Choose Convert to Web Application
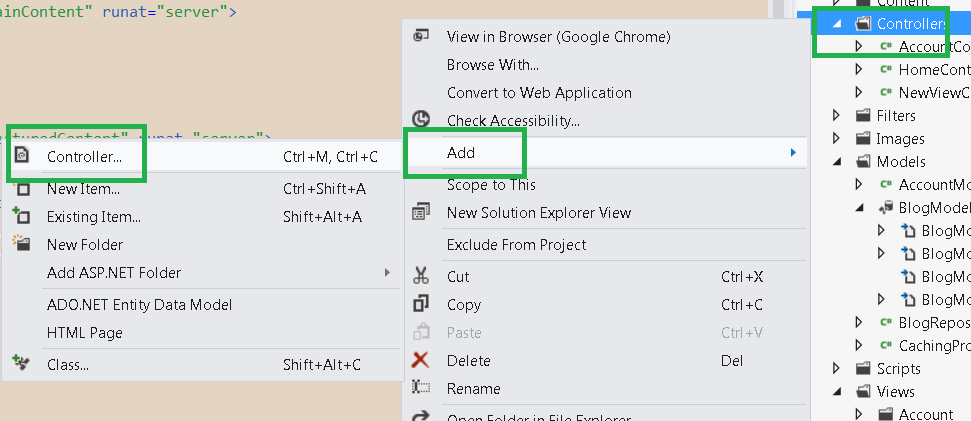Viewport: 971px width, 421px height. click(539, 92)
